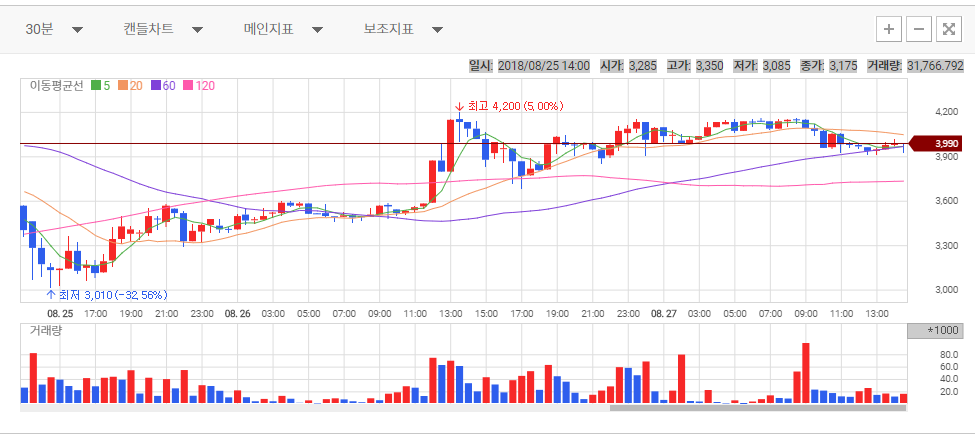Select the 3,990 current price tag
The height and width of the screenshot is (443, 975).
click(x=946, y=144)
